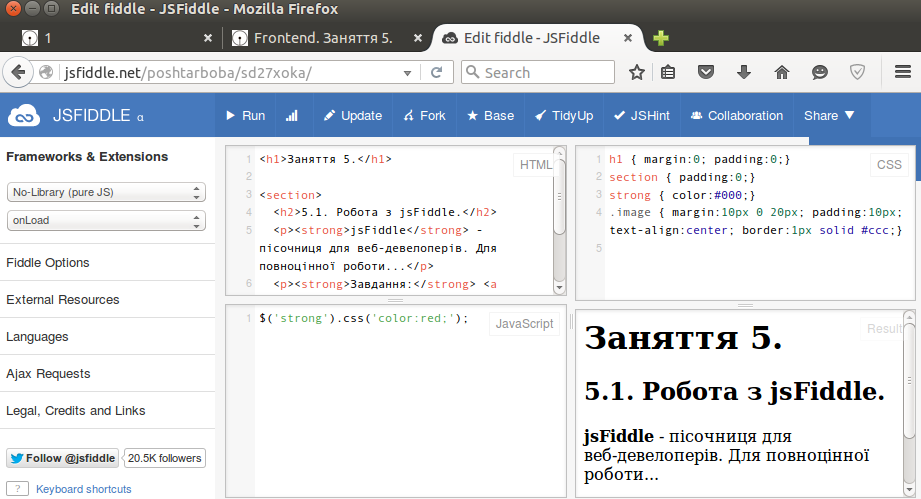
Task: Fork the current fiddle
Action: pos(425,116)
